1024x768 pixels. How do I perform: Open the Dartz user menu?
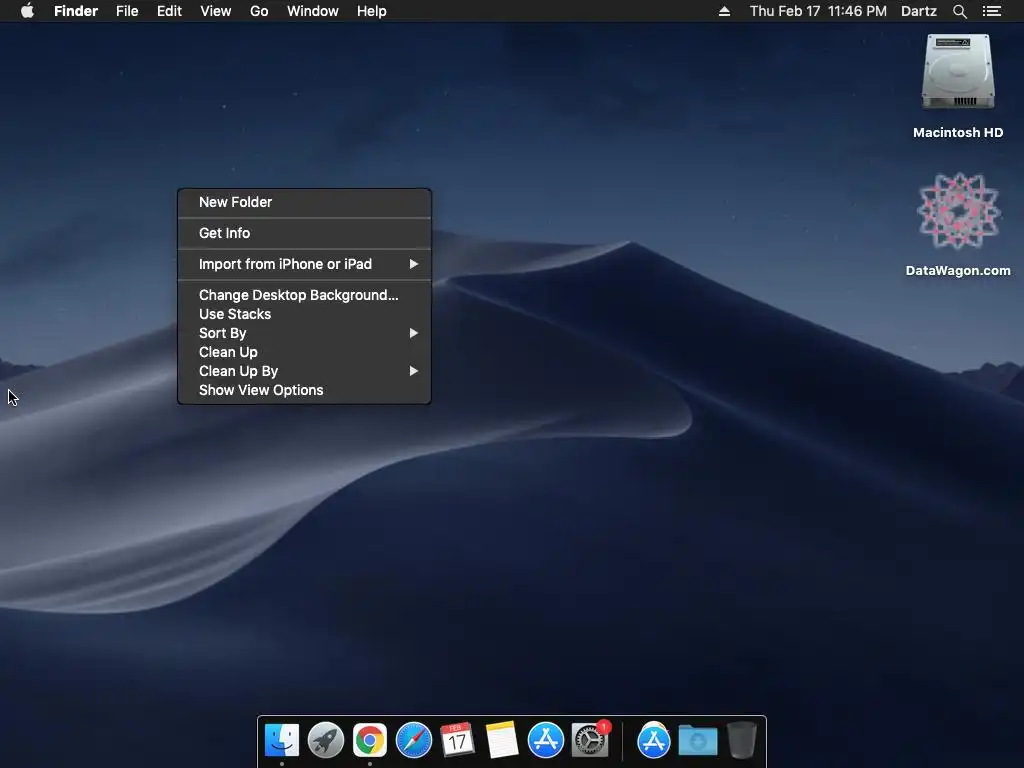919,11
